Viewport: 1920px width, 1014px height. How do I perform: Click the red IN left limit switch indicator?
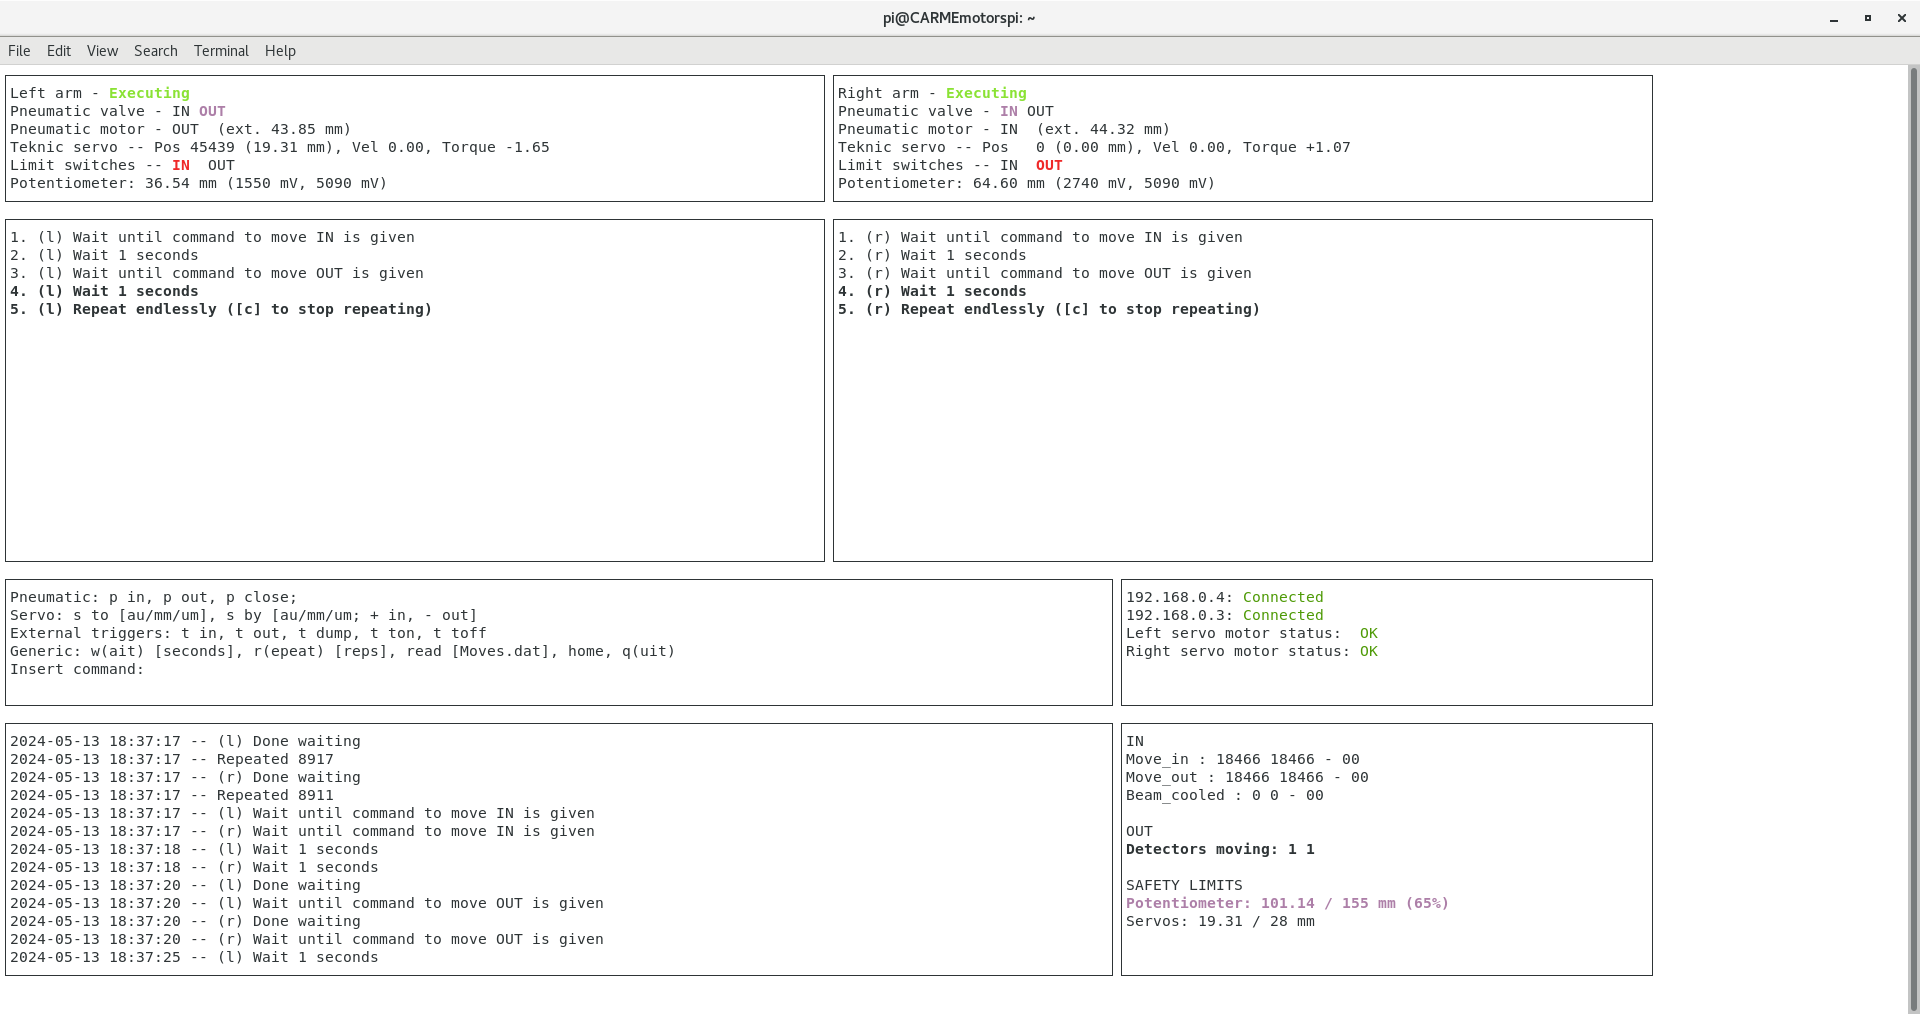point(181,166)
